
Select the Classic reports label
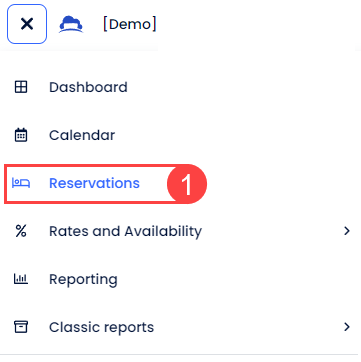pyautogui.click(x=101, y=327)
